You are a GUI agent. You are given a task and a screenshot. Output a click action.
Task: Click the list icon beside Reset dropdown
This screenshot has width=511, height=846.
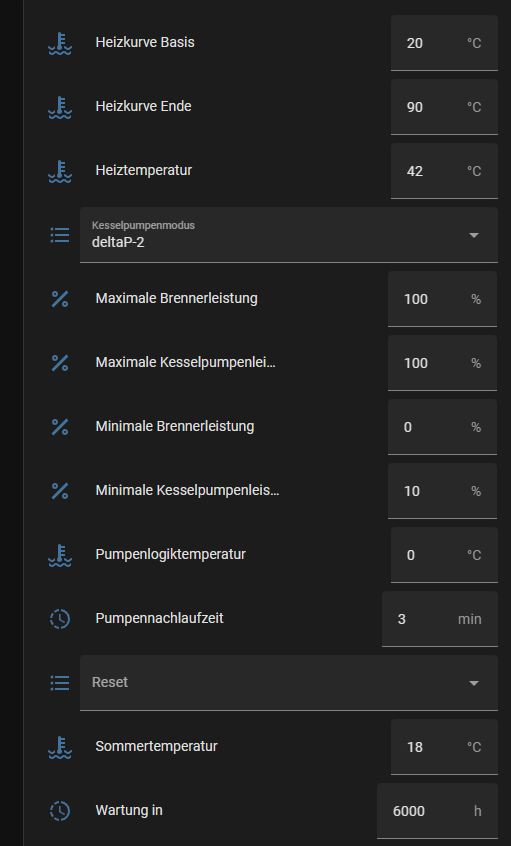(60, 683)
